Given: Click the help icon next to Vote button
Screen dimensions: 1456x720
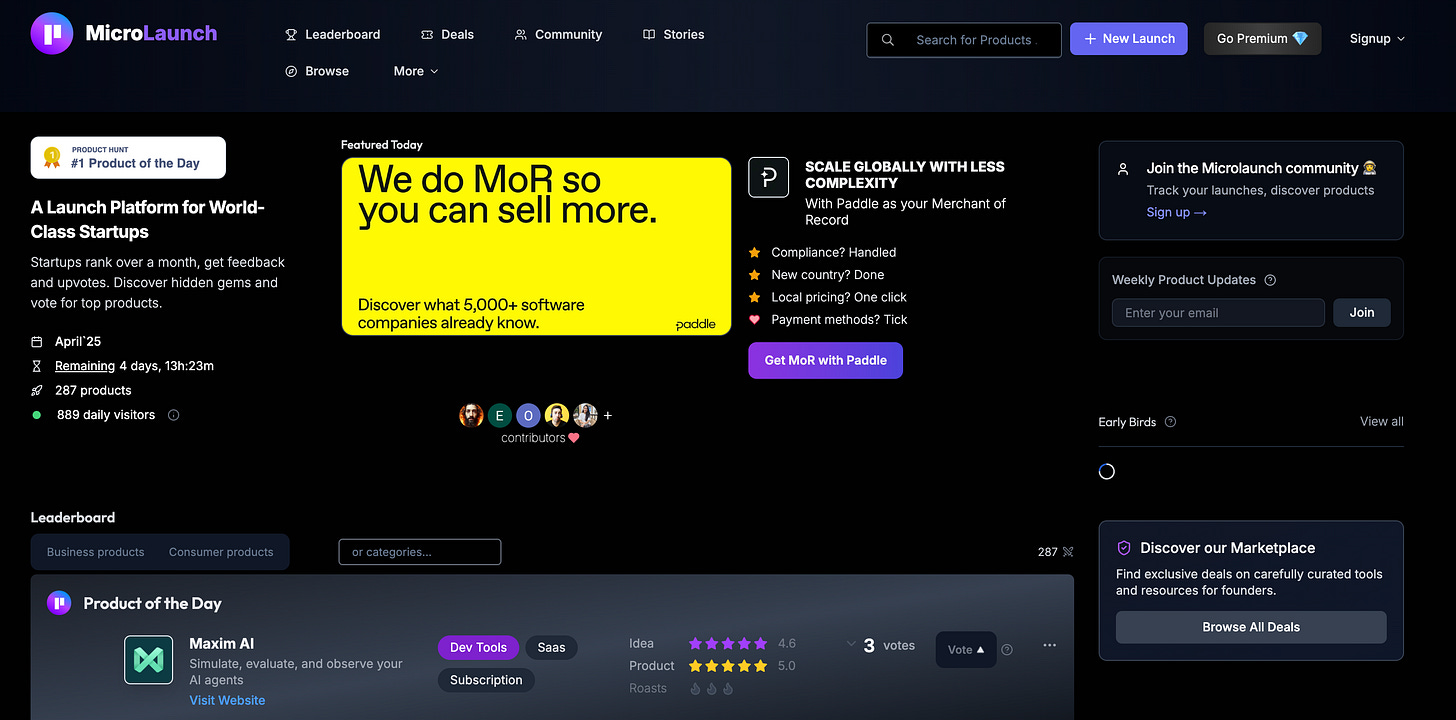Looking at the screenshot, I should (1007, 650).
